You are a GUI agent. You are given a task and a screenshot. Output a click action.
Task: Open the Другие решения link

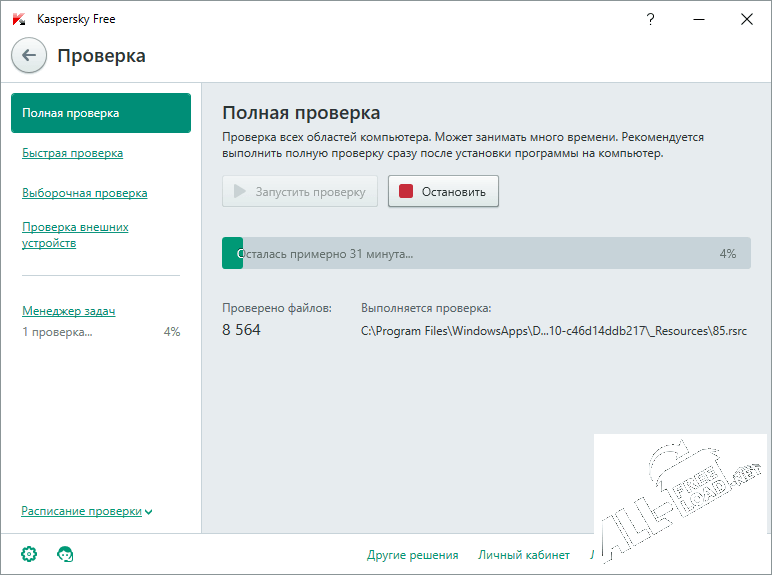point(412,555)
